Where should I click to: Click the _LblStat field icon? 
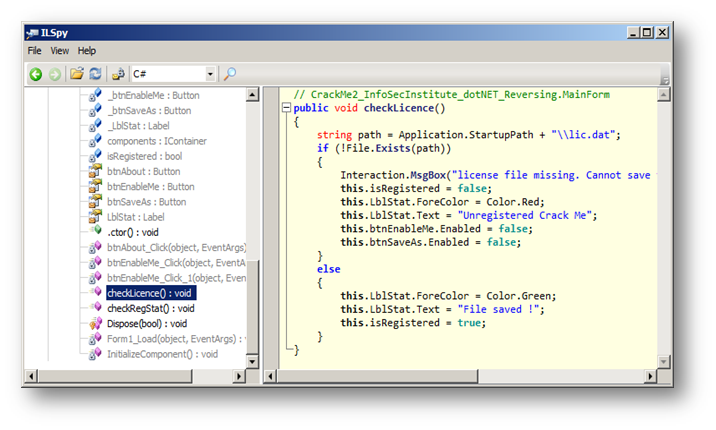coord(95,125)
